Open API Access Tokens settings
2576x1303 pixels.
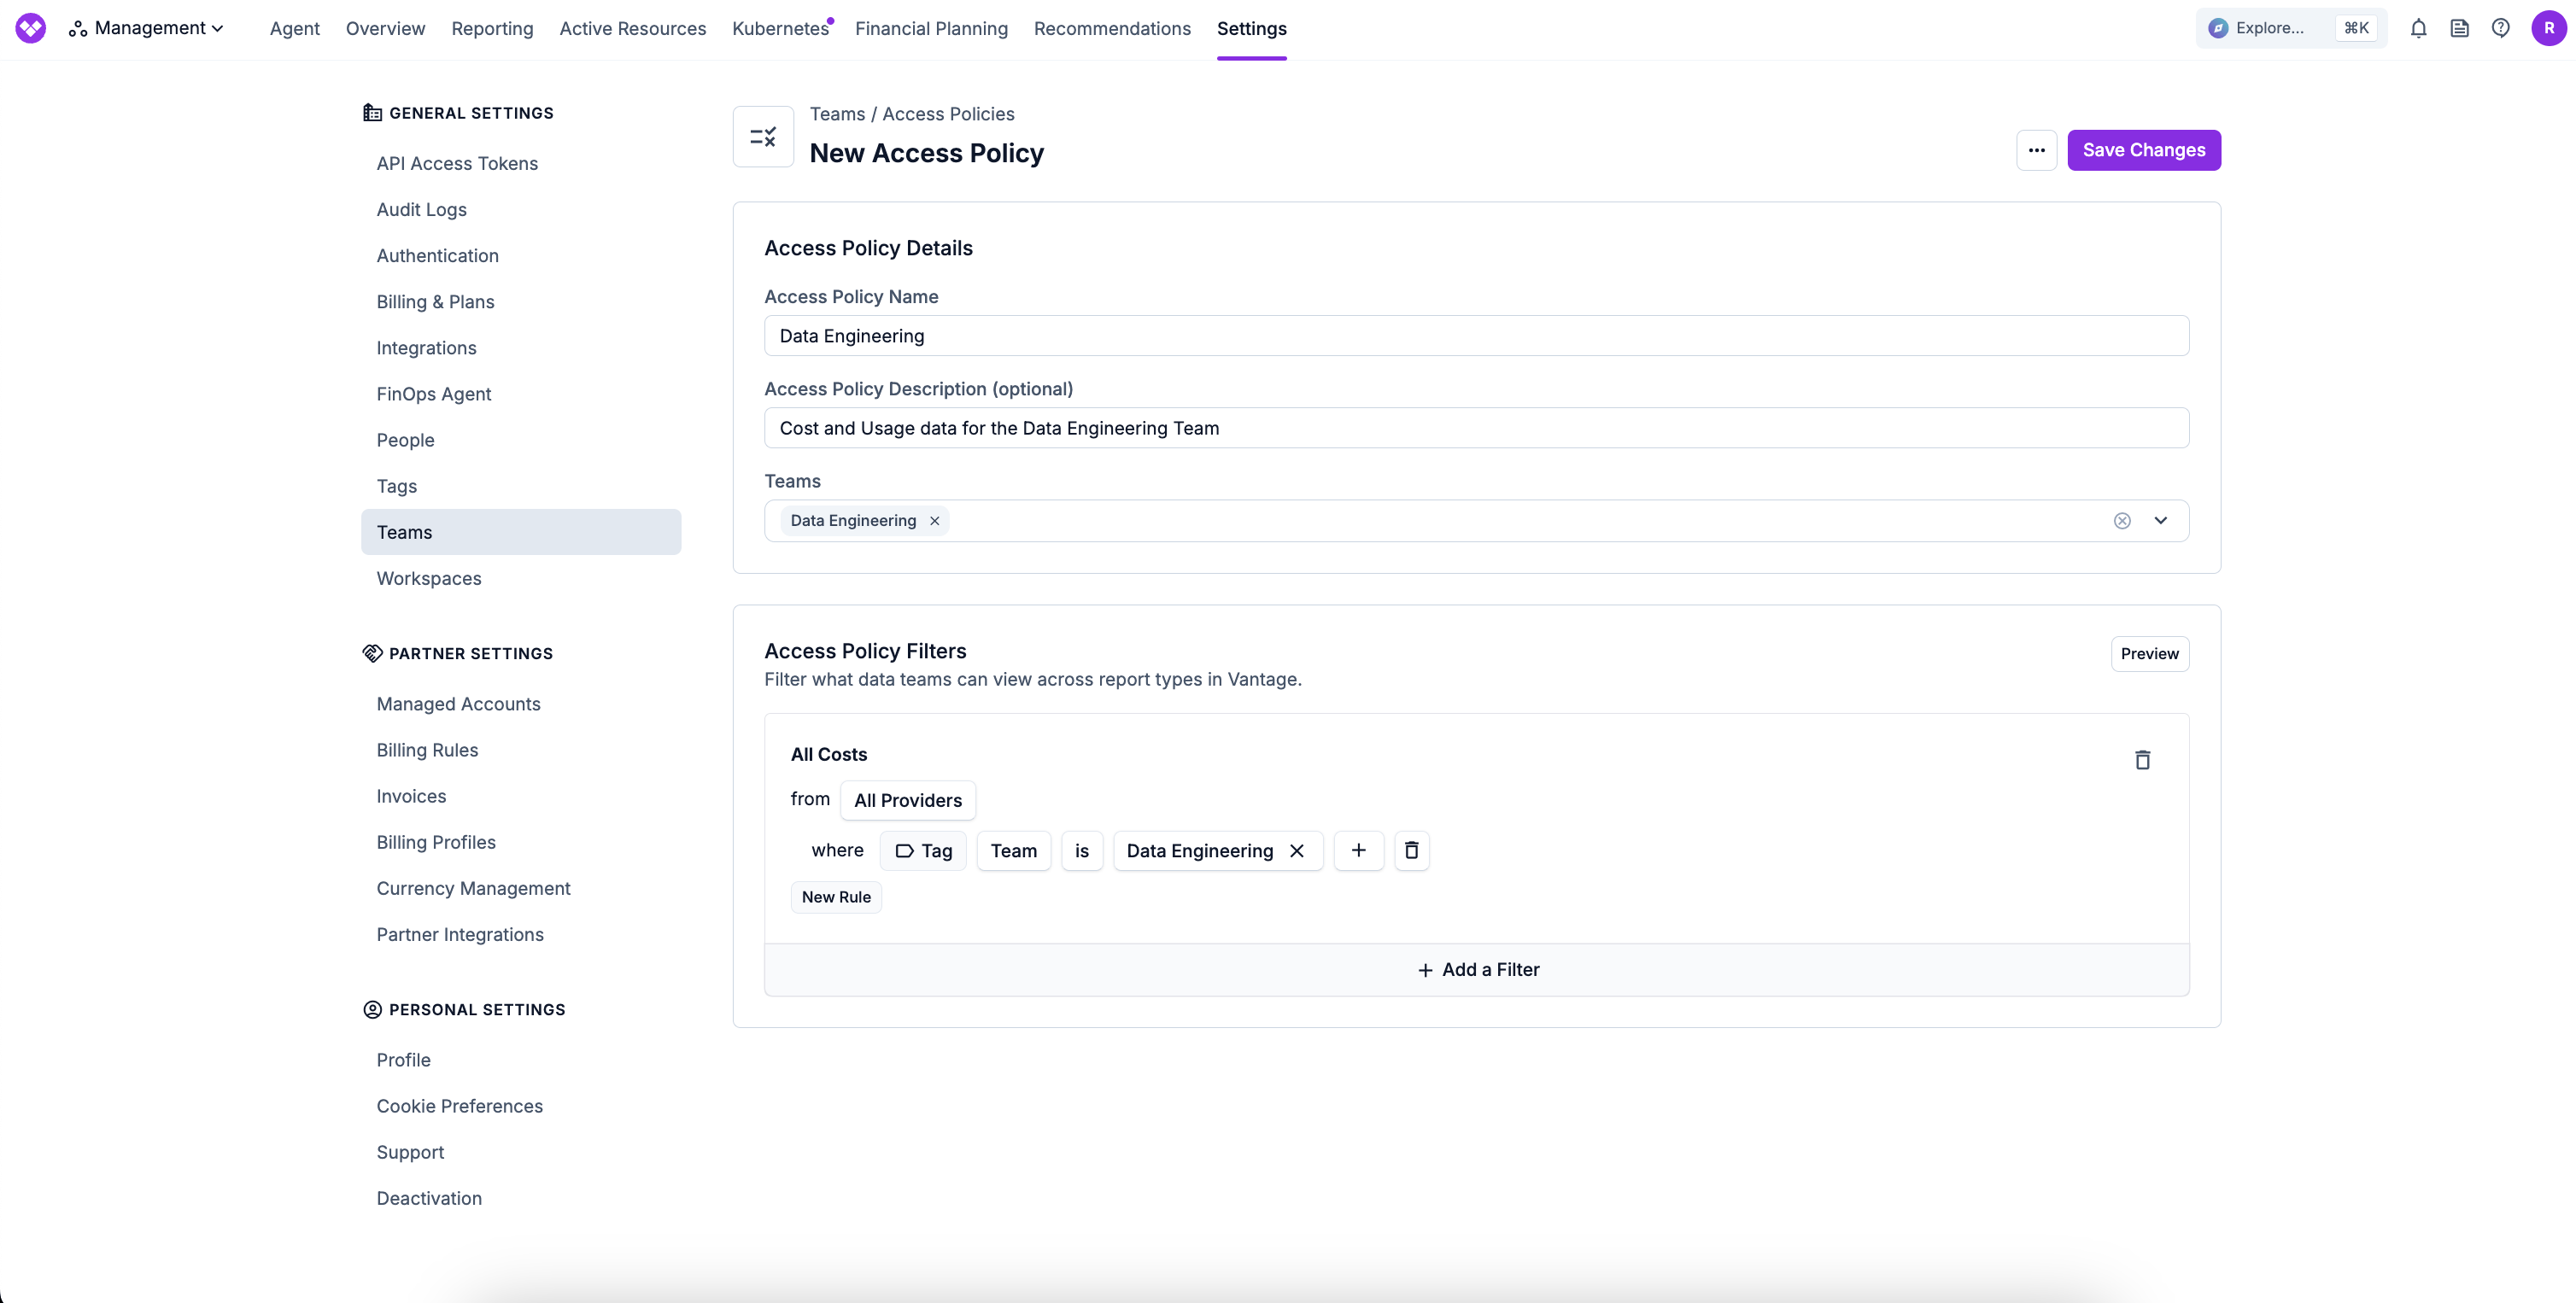pos(457,163)
